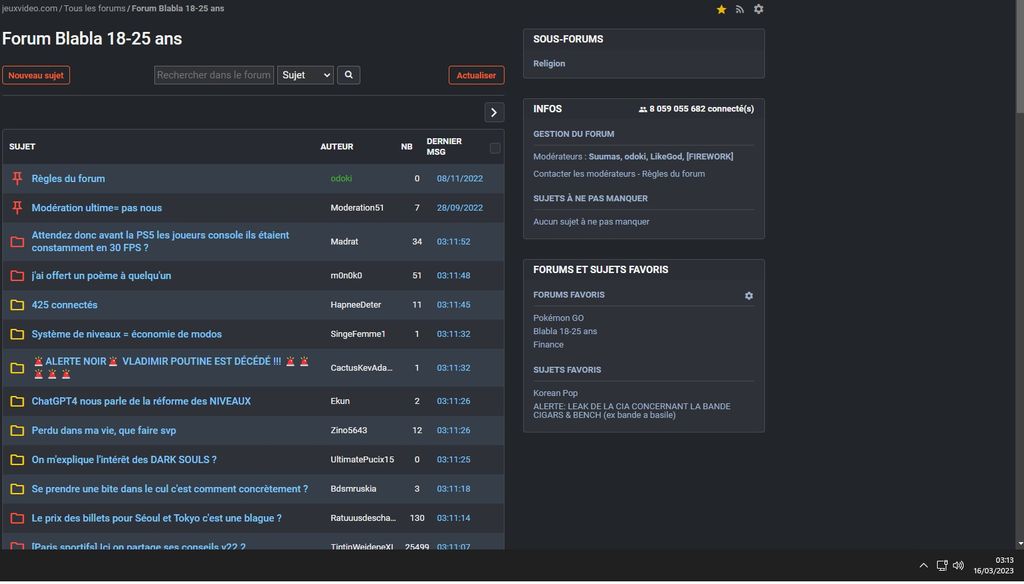
Task: Open forum settings gear at top
Action: point(758,9)
